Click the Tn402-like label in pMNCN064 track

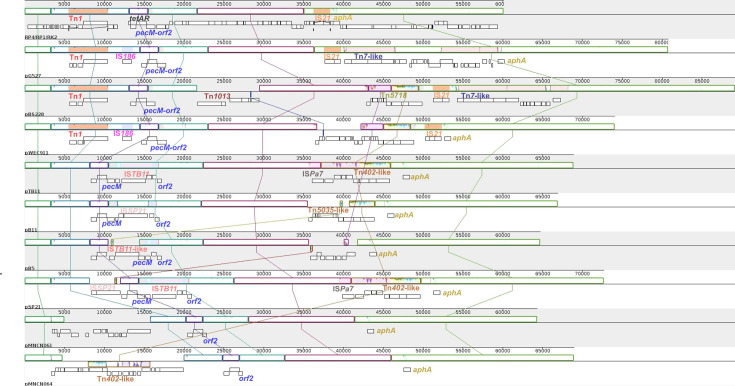coord(115,378)
